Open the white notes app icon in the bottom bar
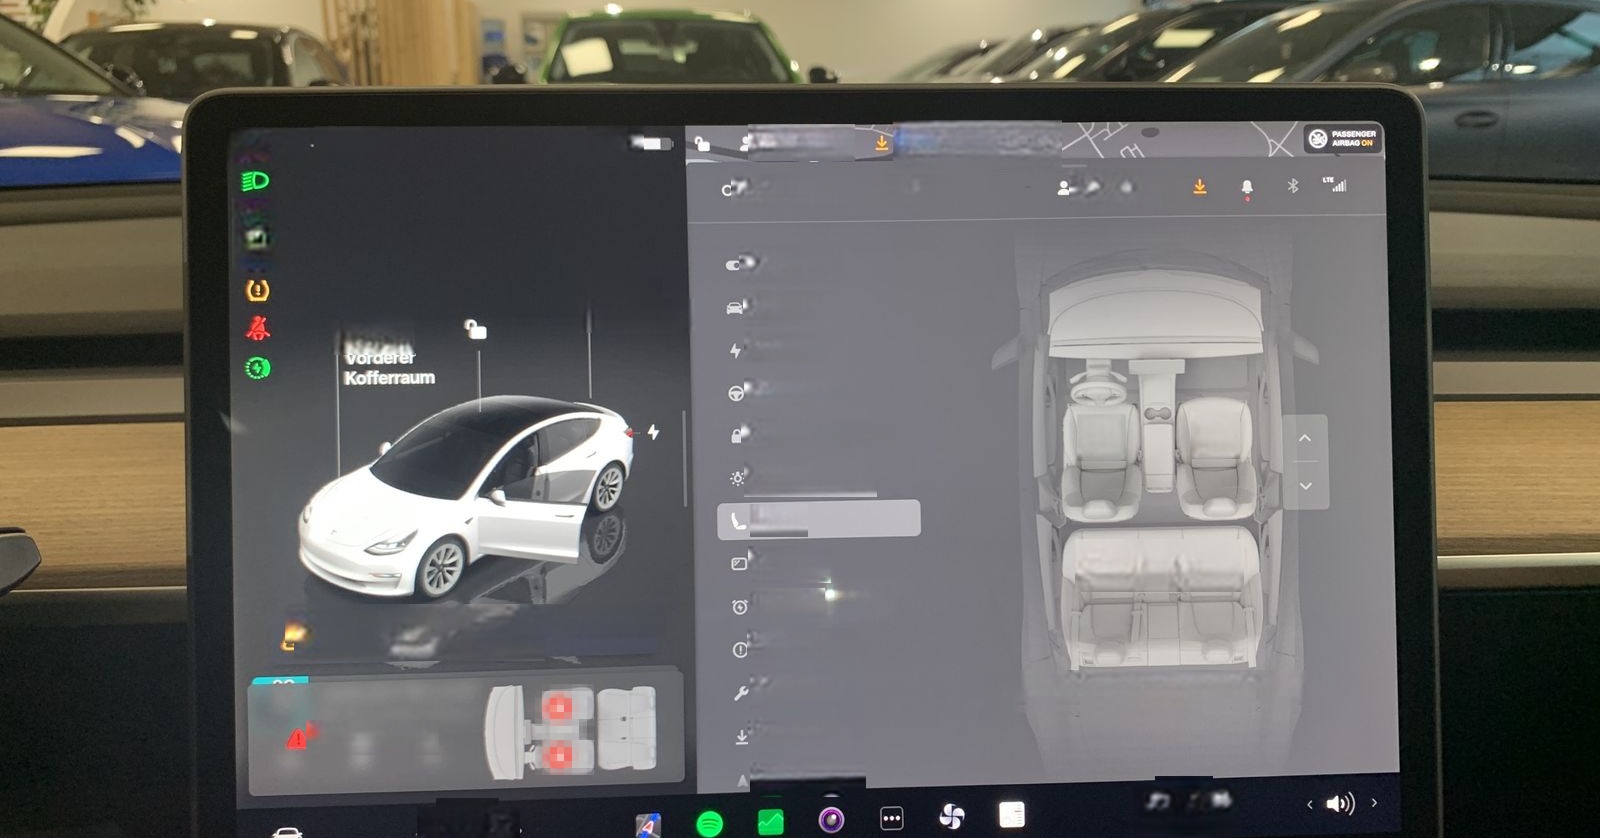This screenshot has width=1600, height=838. click(1012, 814)
